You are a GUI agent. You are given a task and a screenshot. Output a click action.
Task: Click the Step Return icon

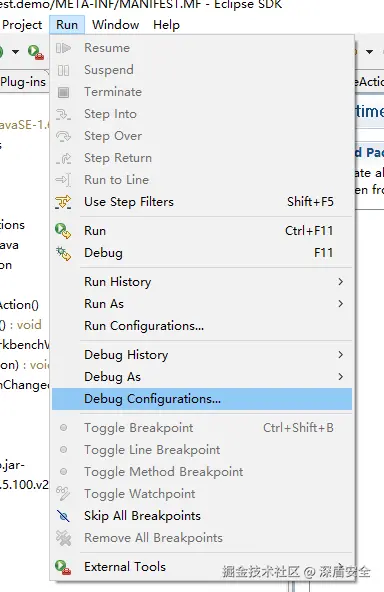pos(63,158)
